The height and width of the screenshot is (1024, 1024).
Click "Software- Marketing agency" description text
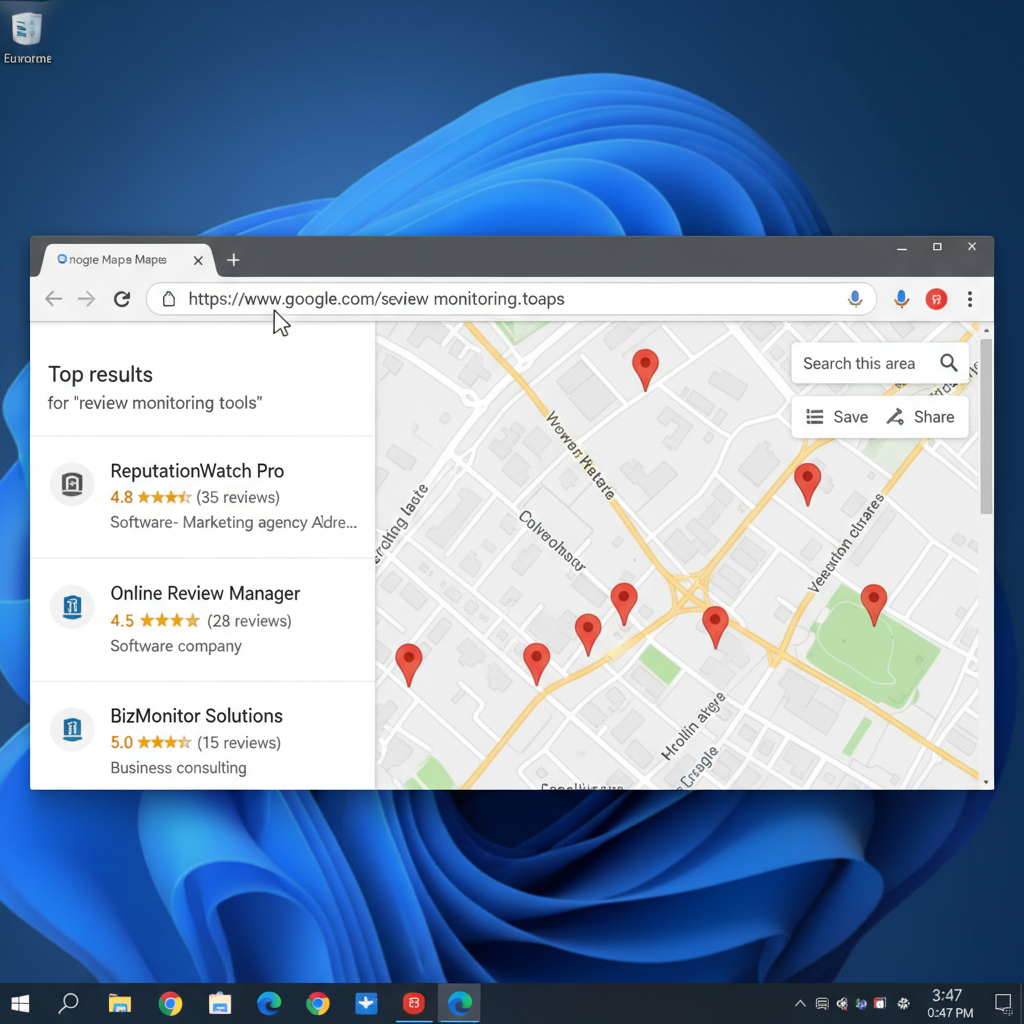coord(208,522)
